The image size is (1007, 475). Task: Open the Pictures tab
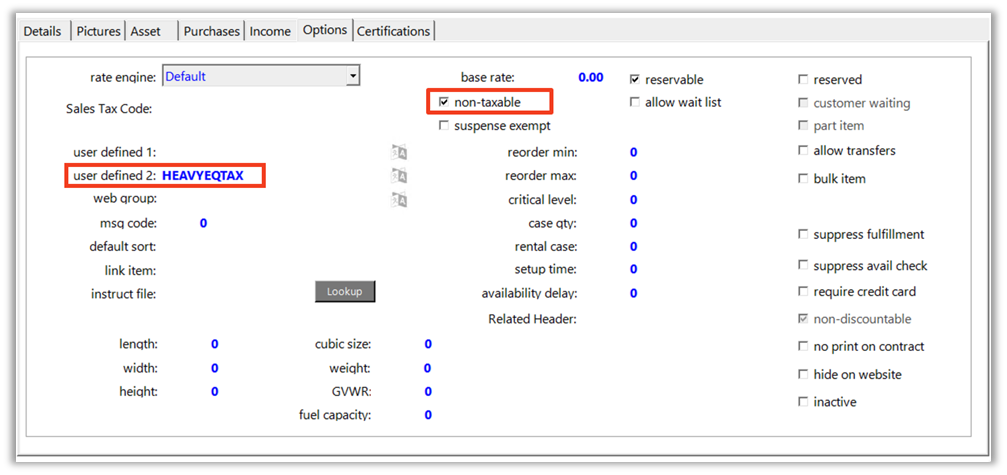click(x=98, y=31)
